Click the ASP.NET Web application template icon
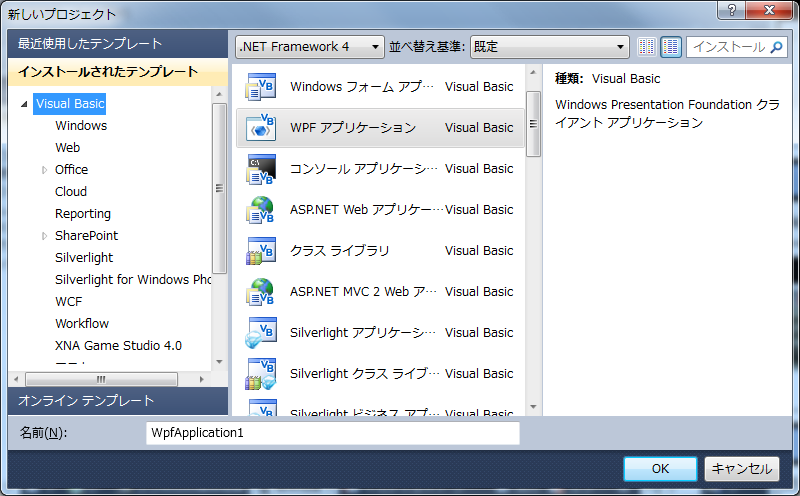Viewport: 800px width, 496px height. tap(261, 210)
